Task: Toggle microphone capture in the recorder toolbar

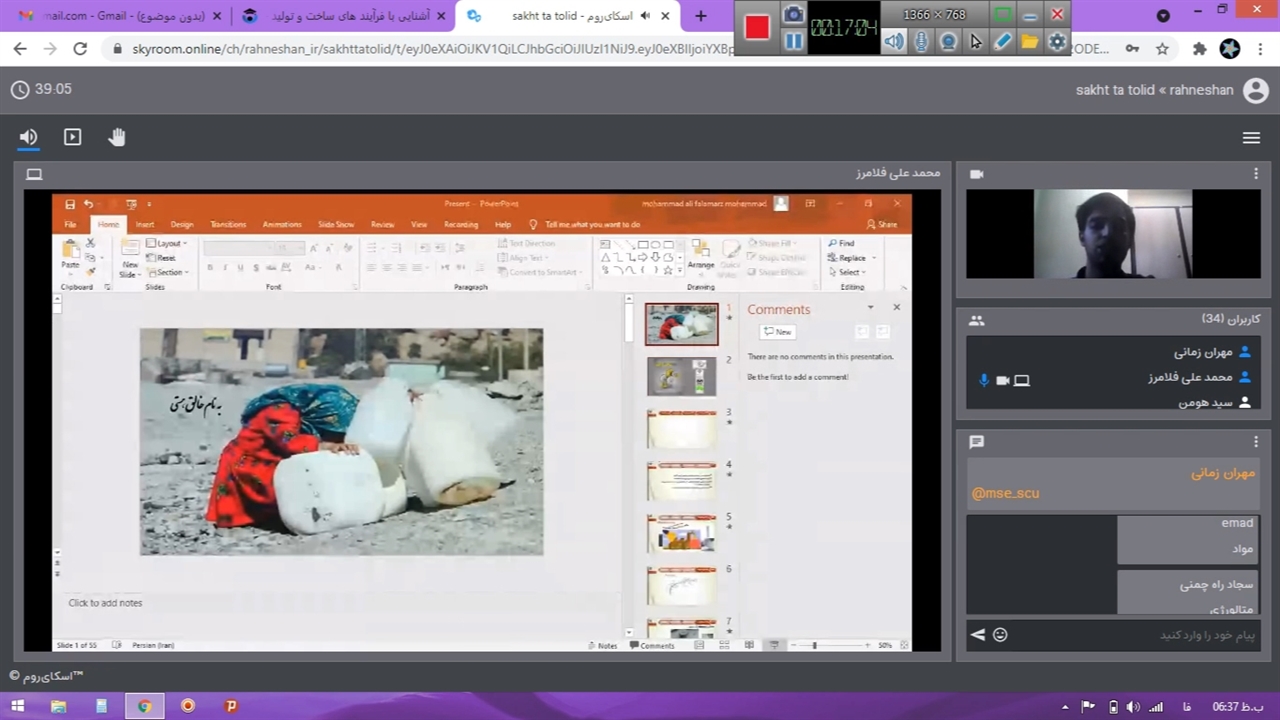Action: tap(921, 42)
